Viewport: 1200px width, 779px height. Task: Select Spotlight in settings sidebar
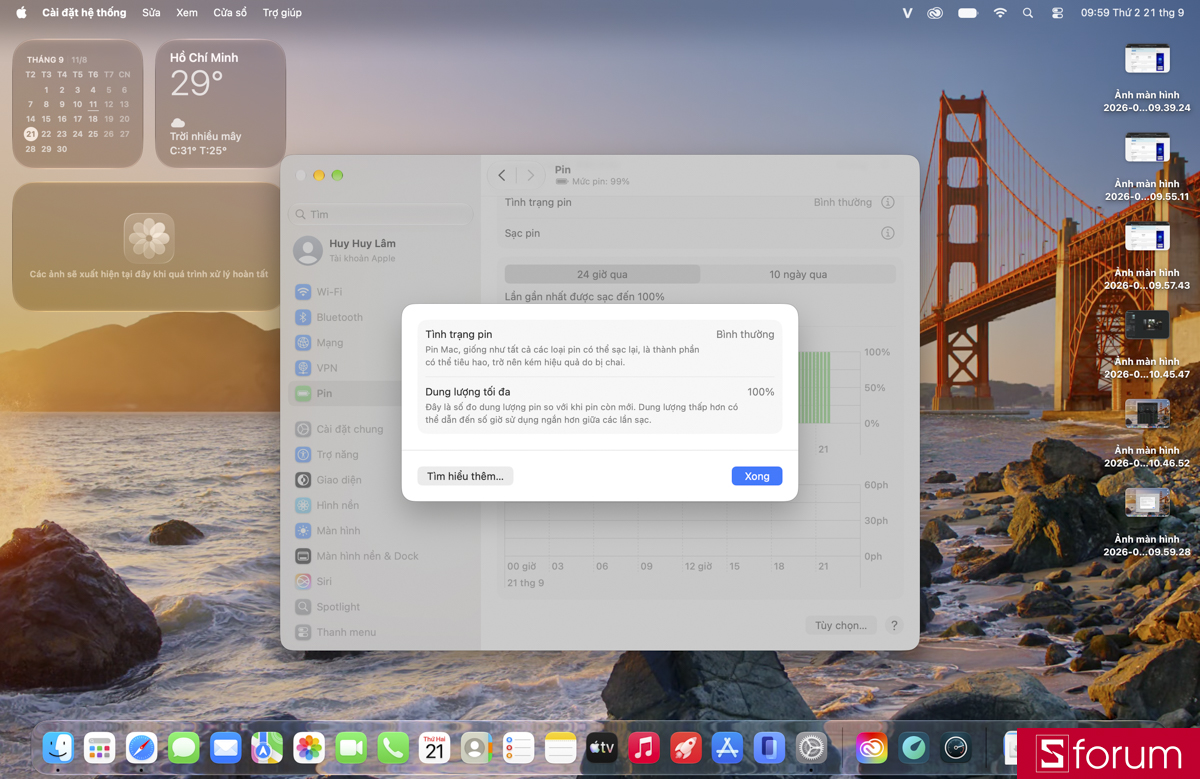380,607
